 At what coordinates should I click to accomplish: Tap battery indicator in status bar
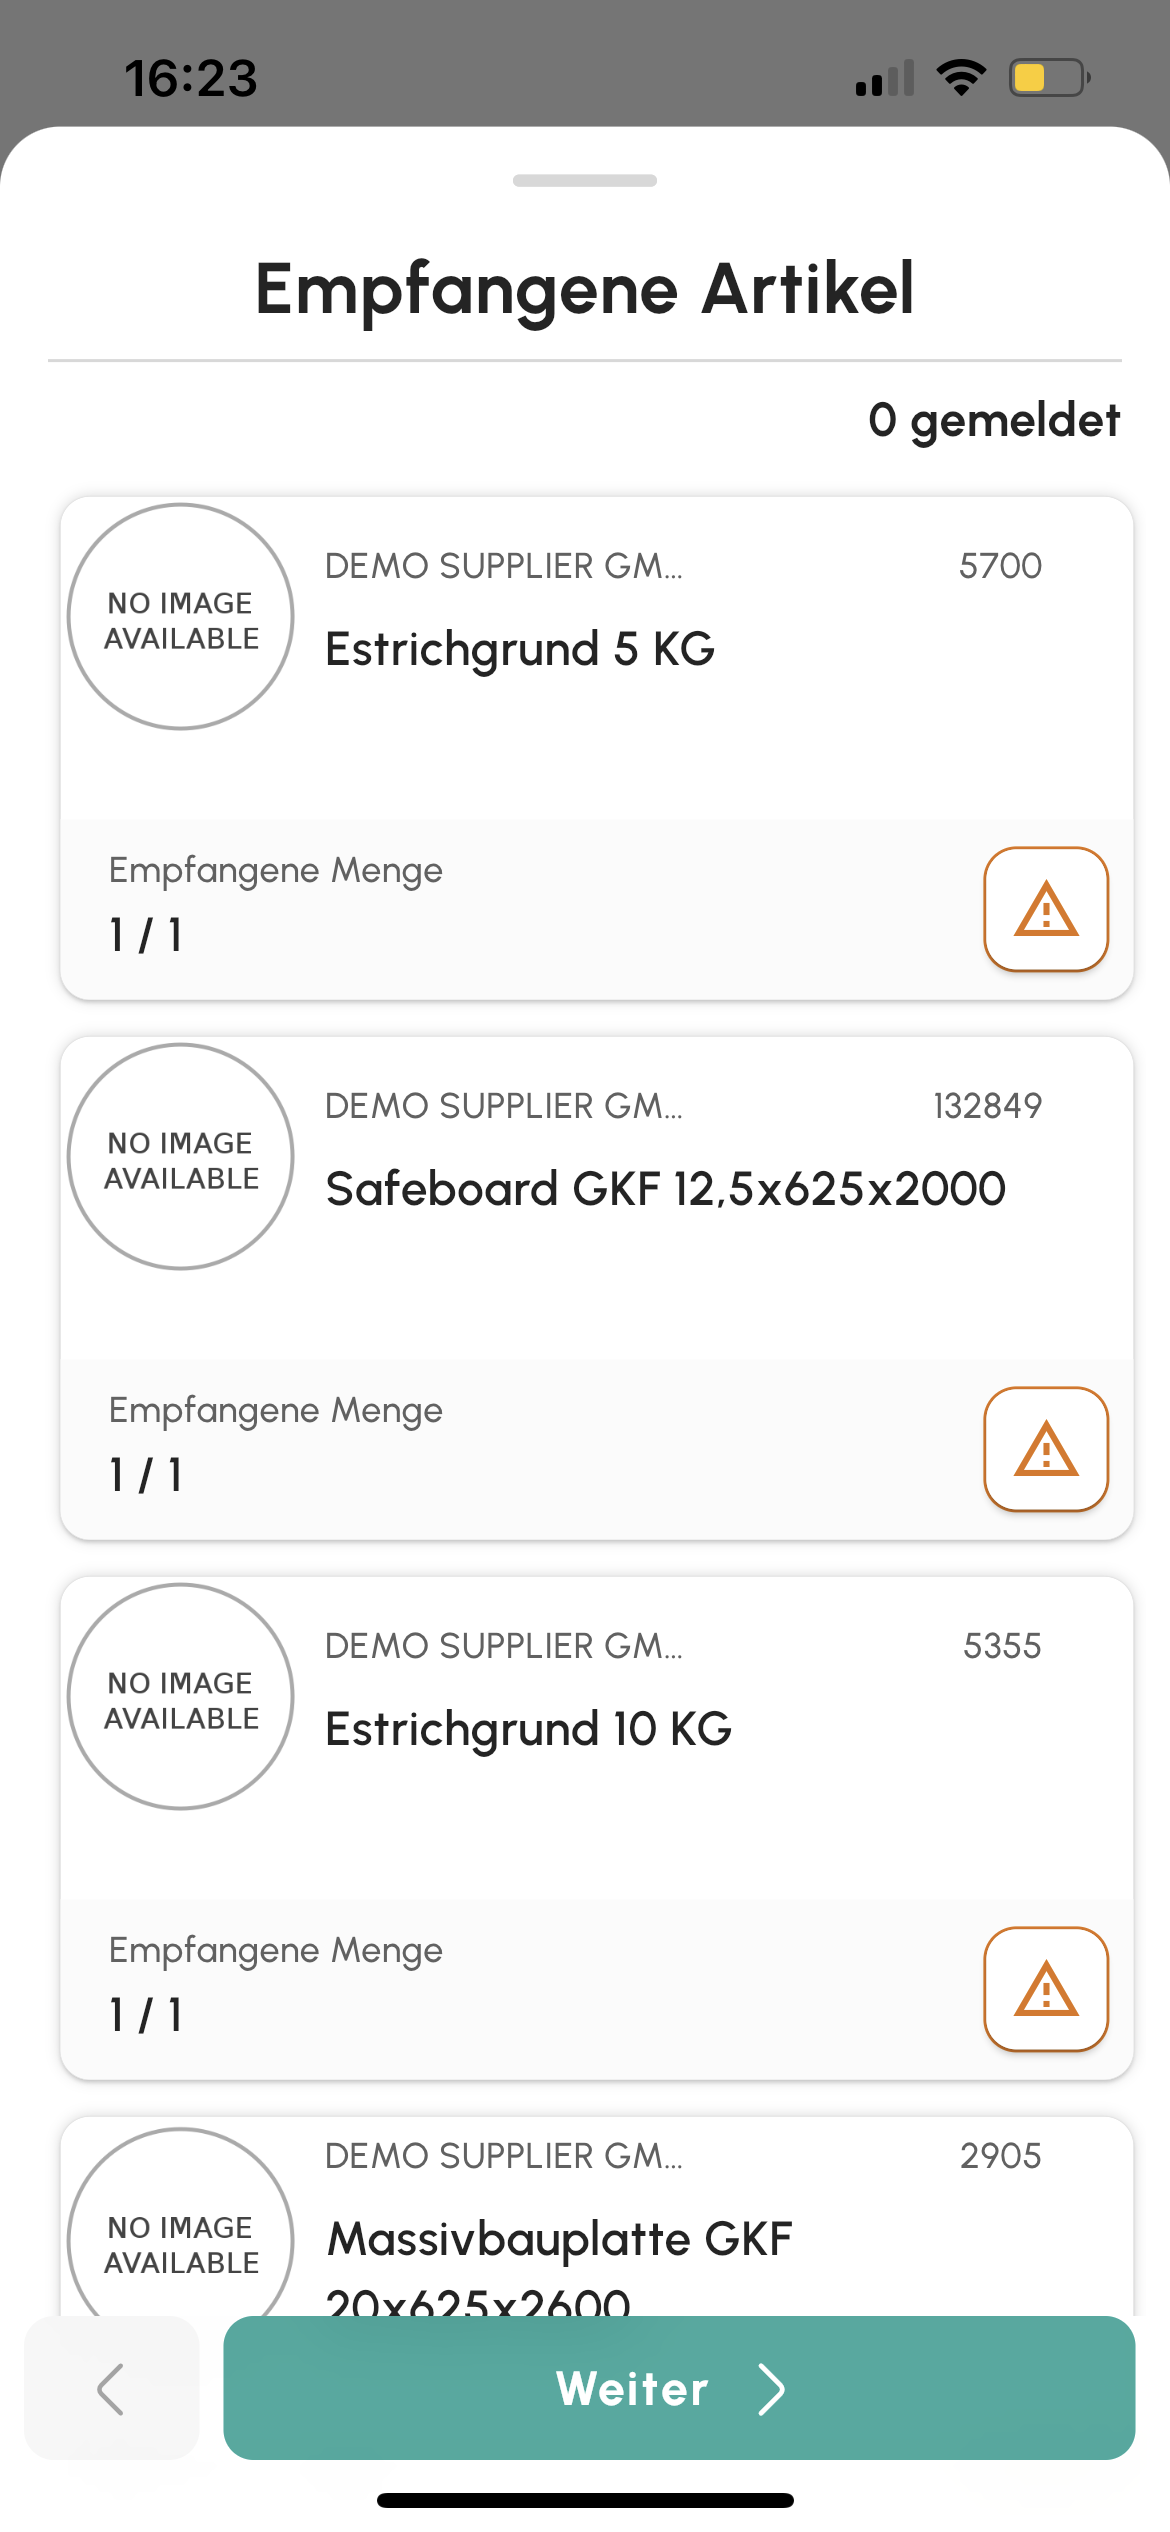(1049, 78)
